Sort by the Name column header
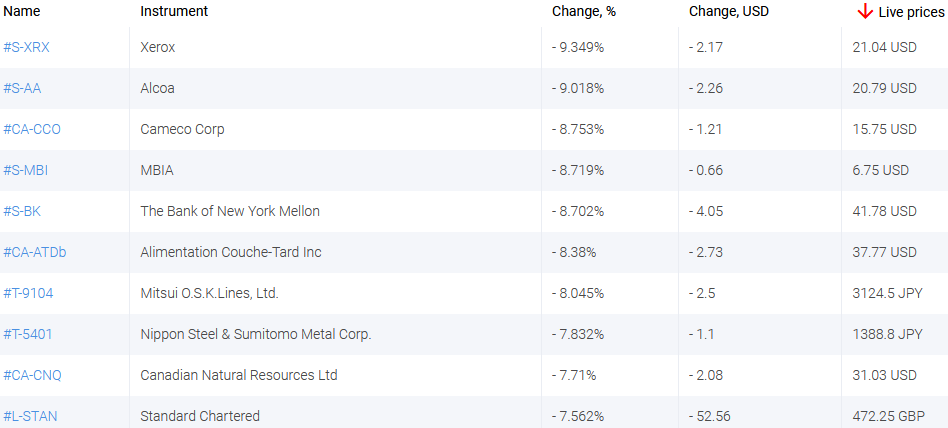This screenshot has width=948, height=428. click(22, 11)
